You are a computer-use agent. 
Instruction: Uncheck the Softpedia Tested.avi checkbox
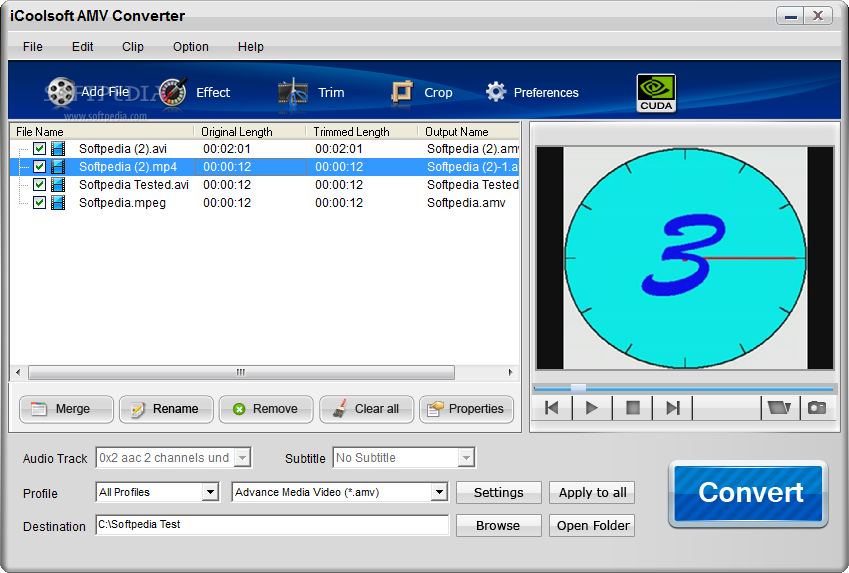[39, 185]
